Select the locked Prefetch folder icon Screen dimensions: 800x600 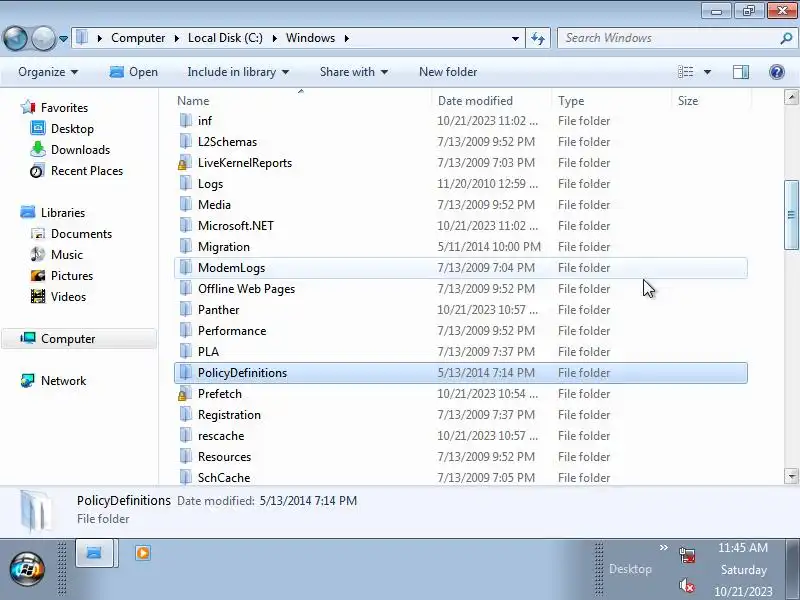pyautogui.click(x=185, y=394)
